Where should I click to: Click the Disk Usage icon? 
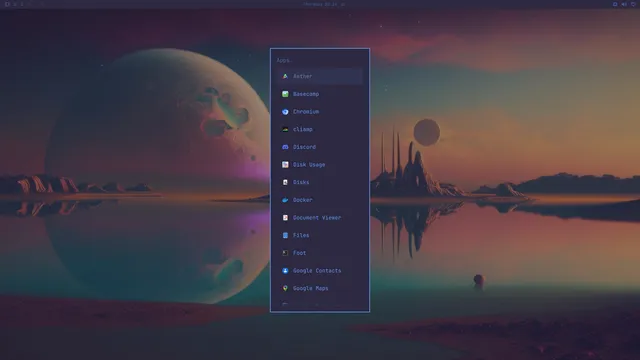(285, 164)
